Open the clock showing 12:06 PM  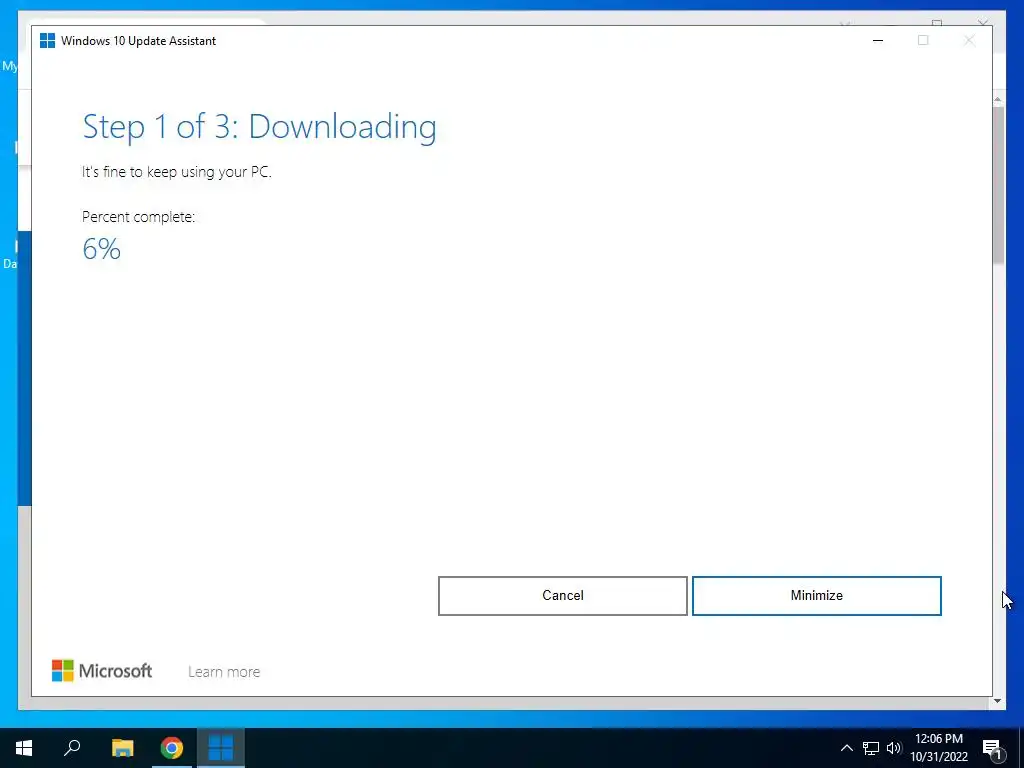(x=939, y=748)
